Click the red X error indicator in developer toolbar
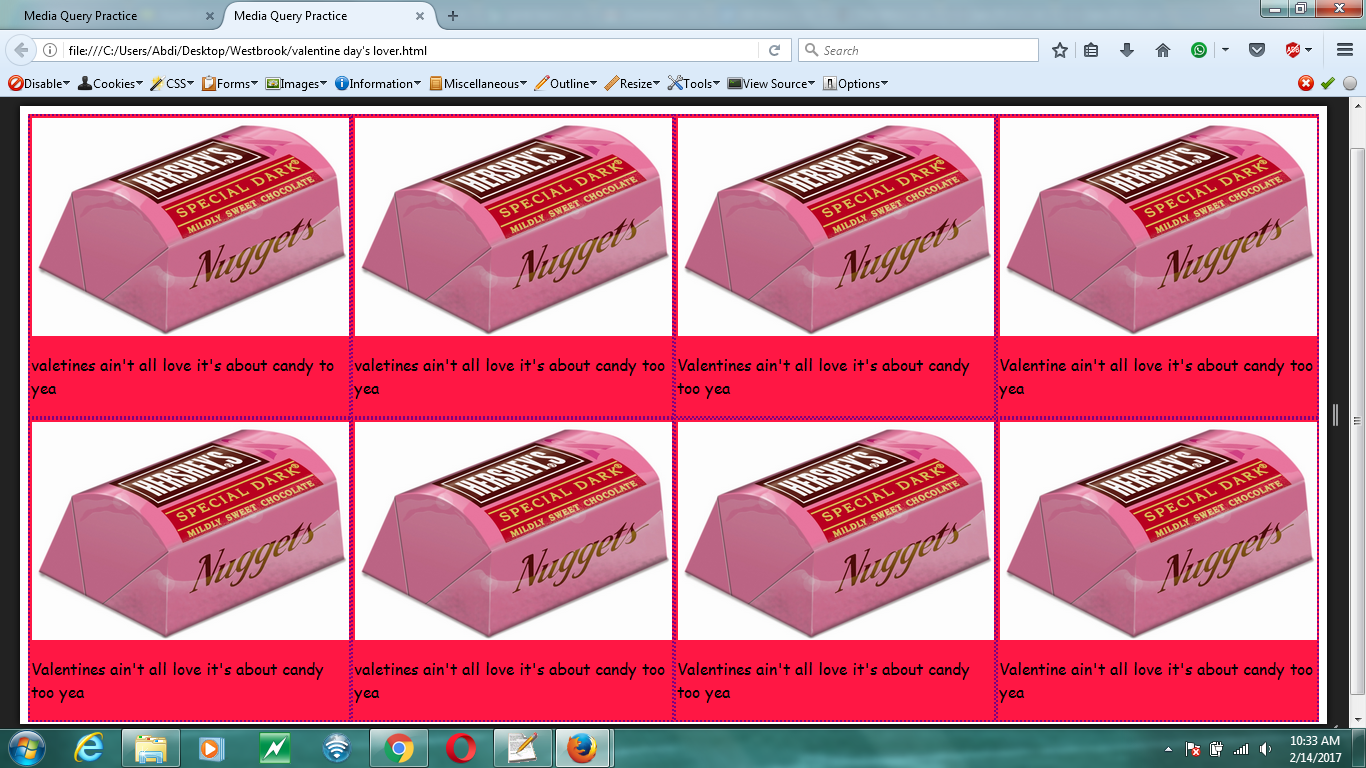This screenshot has width=1366, height=768. (x=1306, y=84)
